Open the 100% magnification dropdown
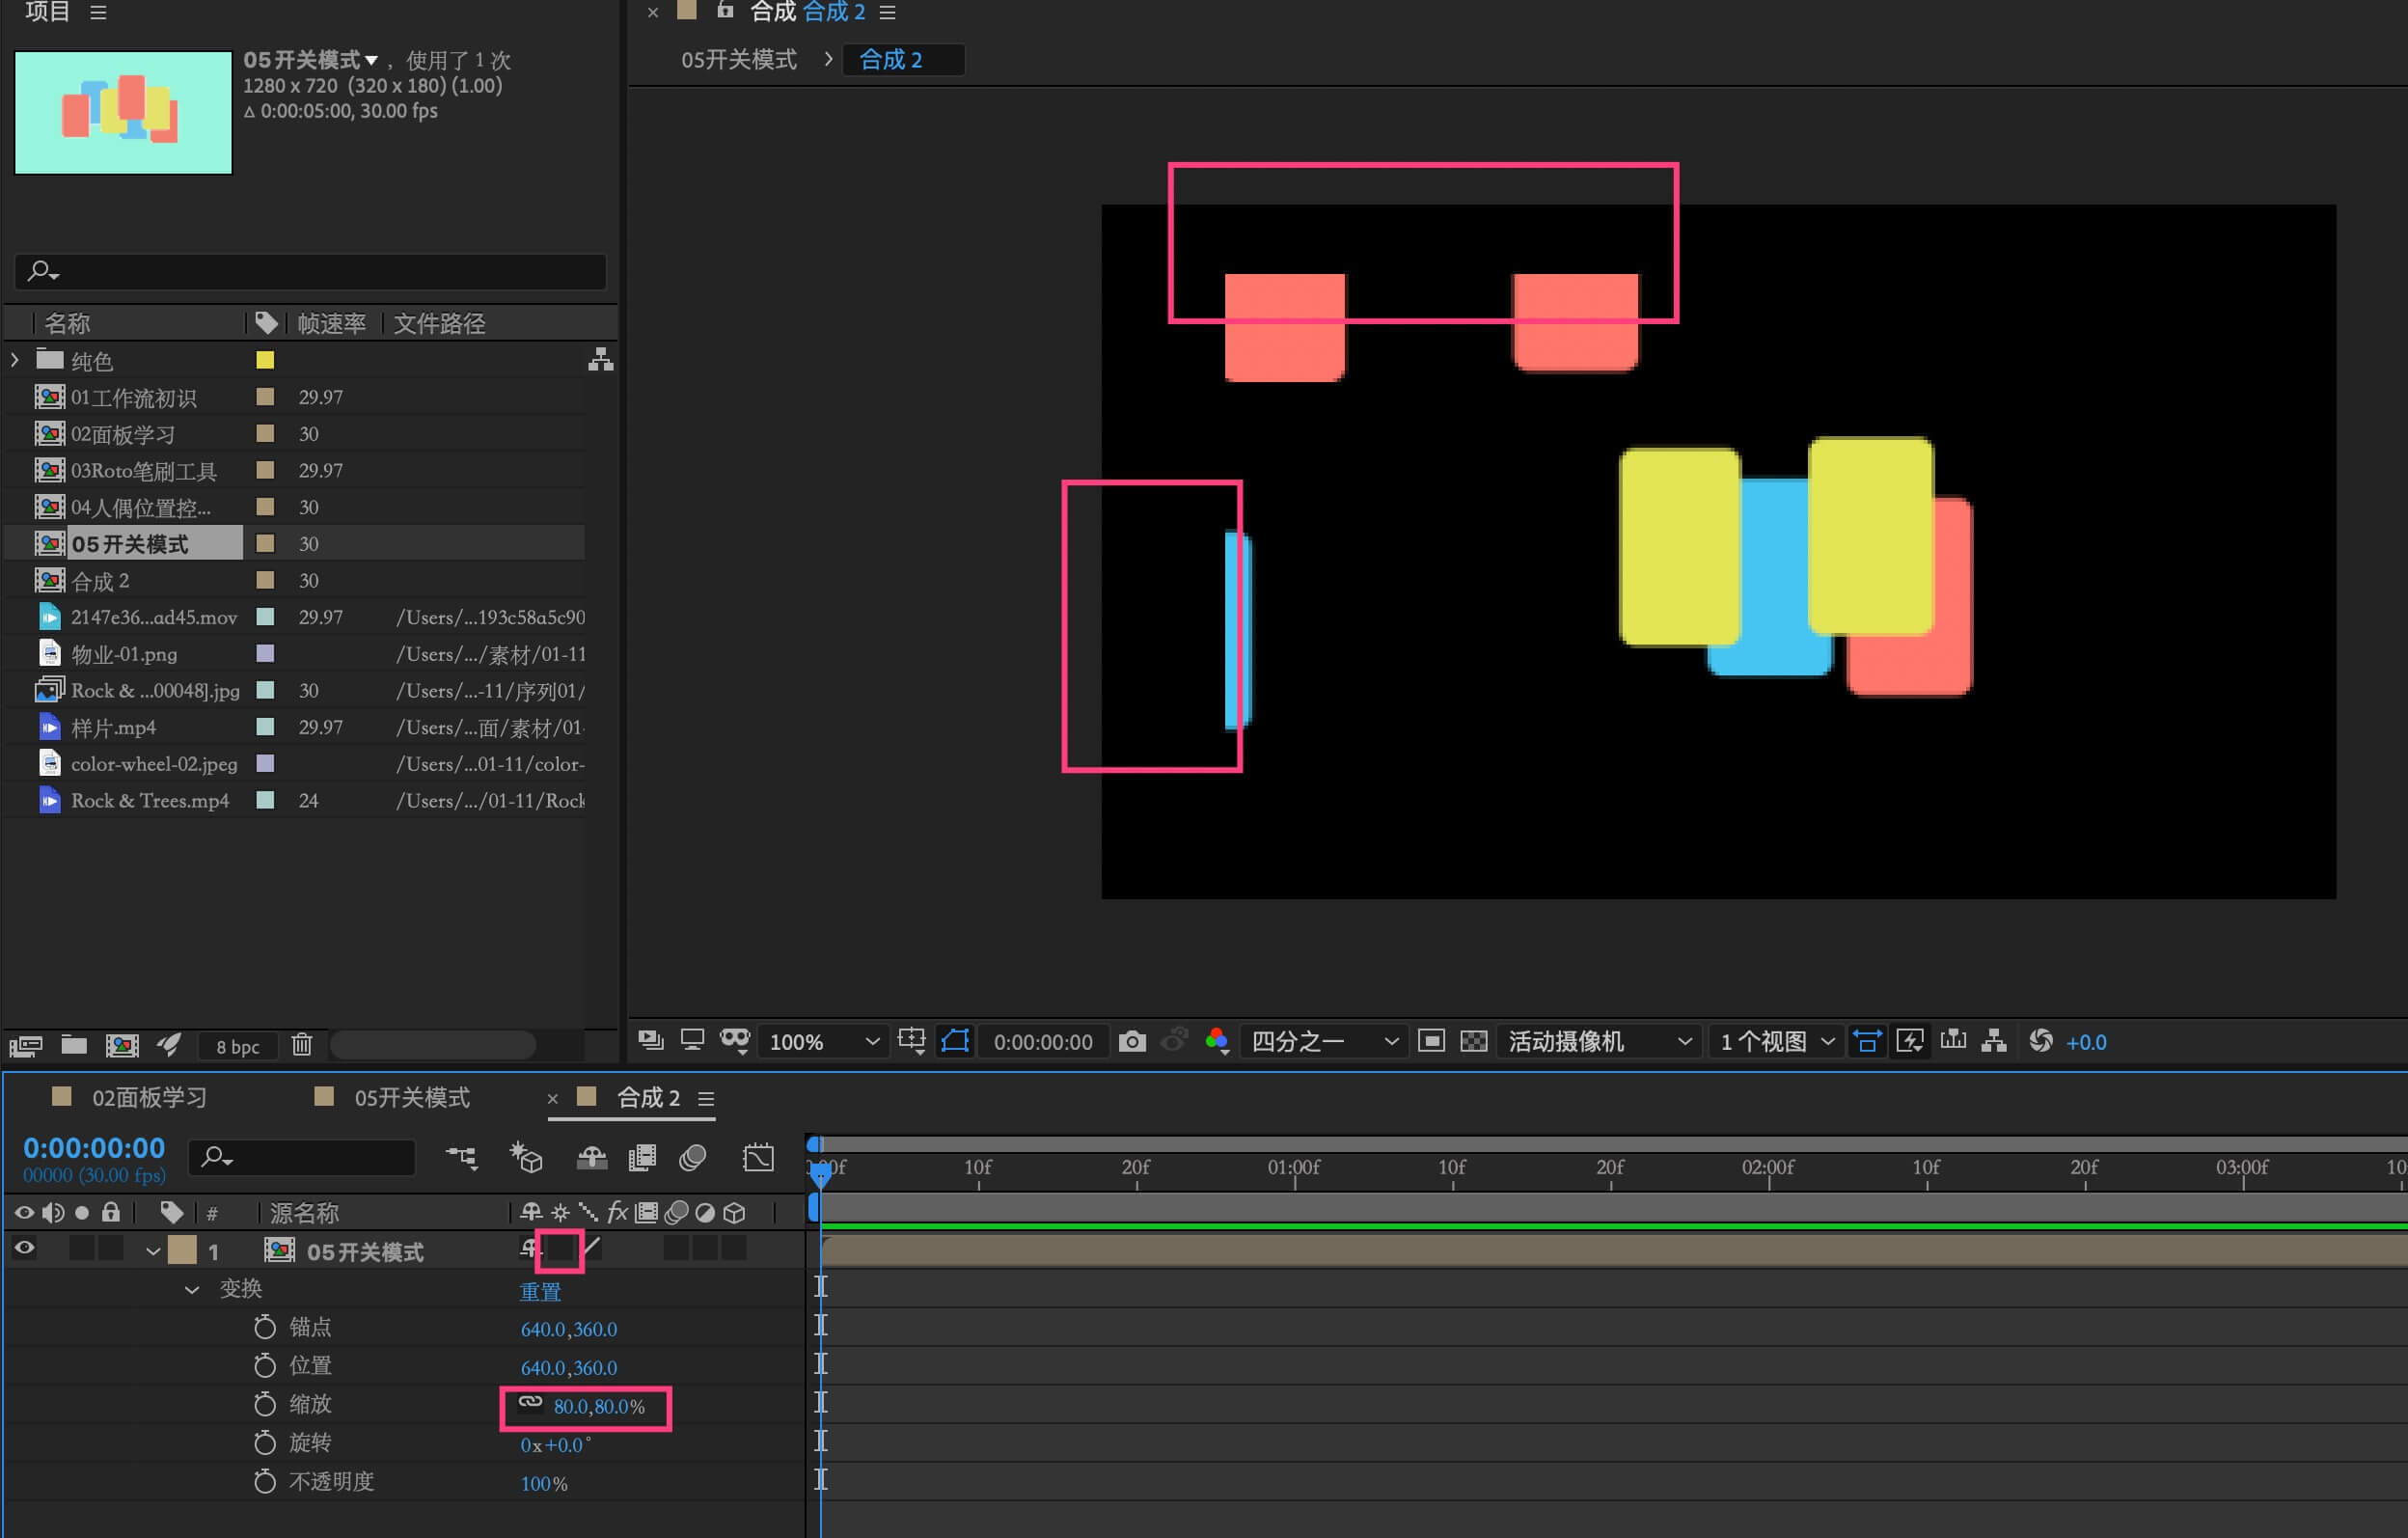This screenshot has height=1538, width=2408. pos(822,1041)
